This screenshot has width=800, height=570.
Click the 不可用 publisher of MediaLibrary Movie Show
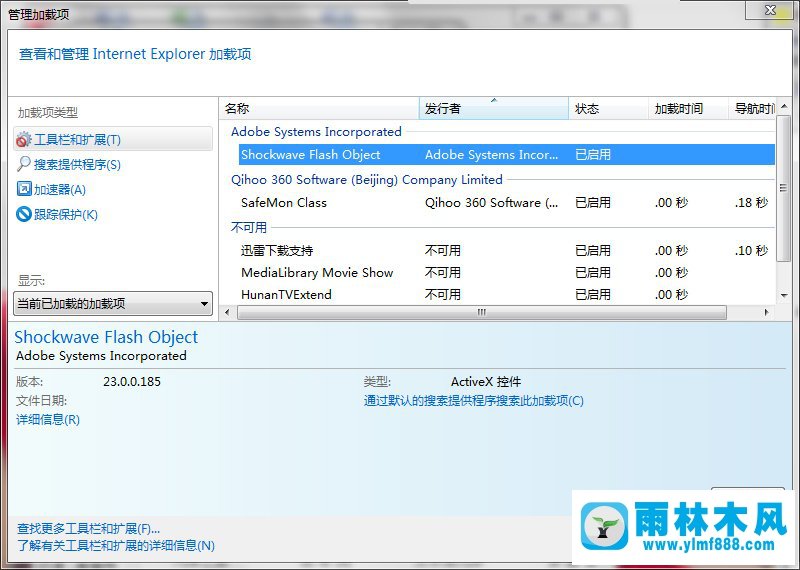(443, 272)
